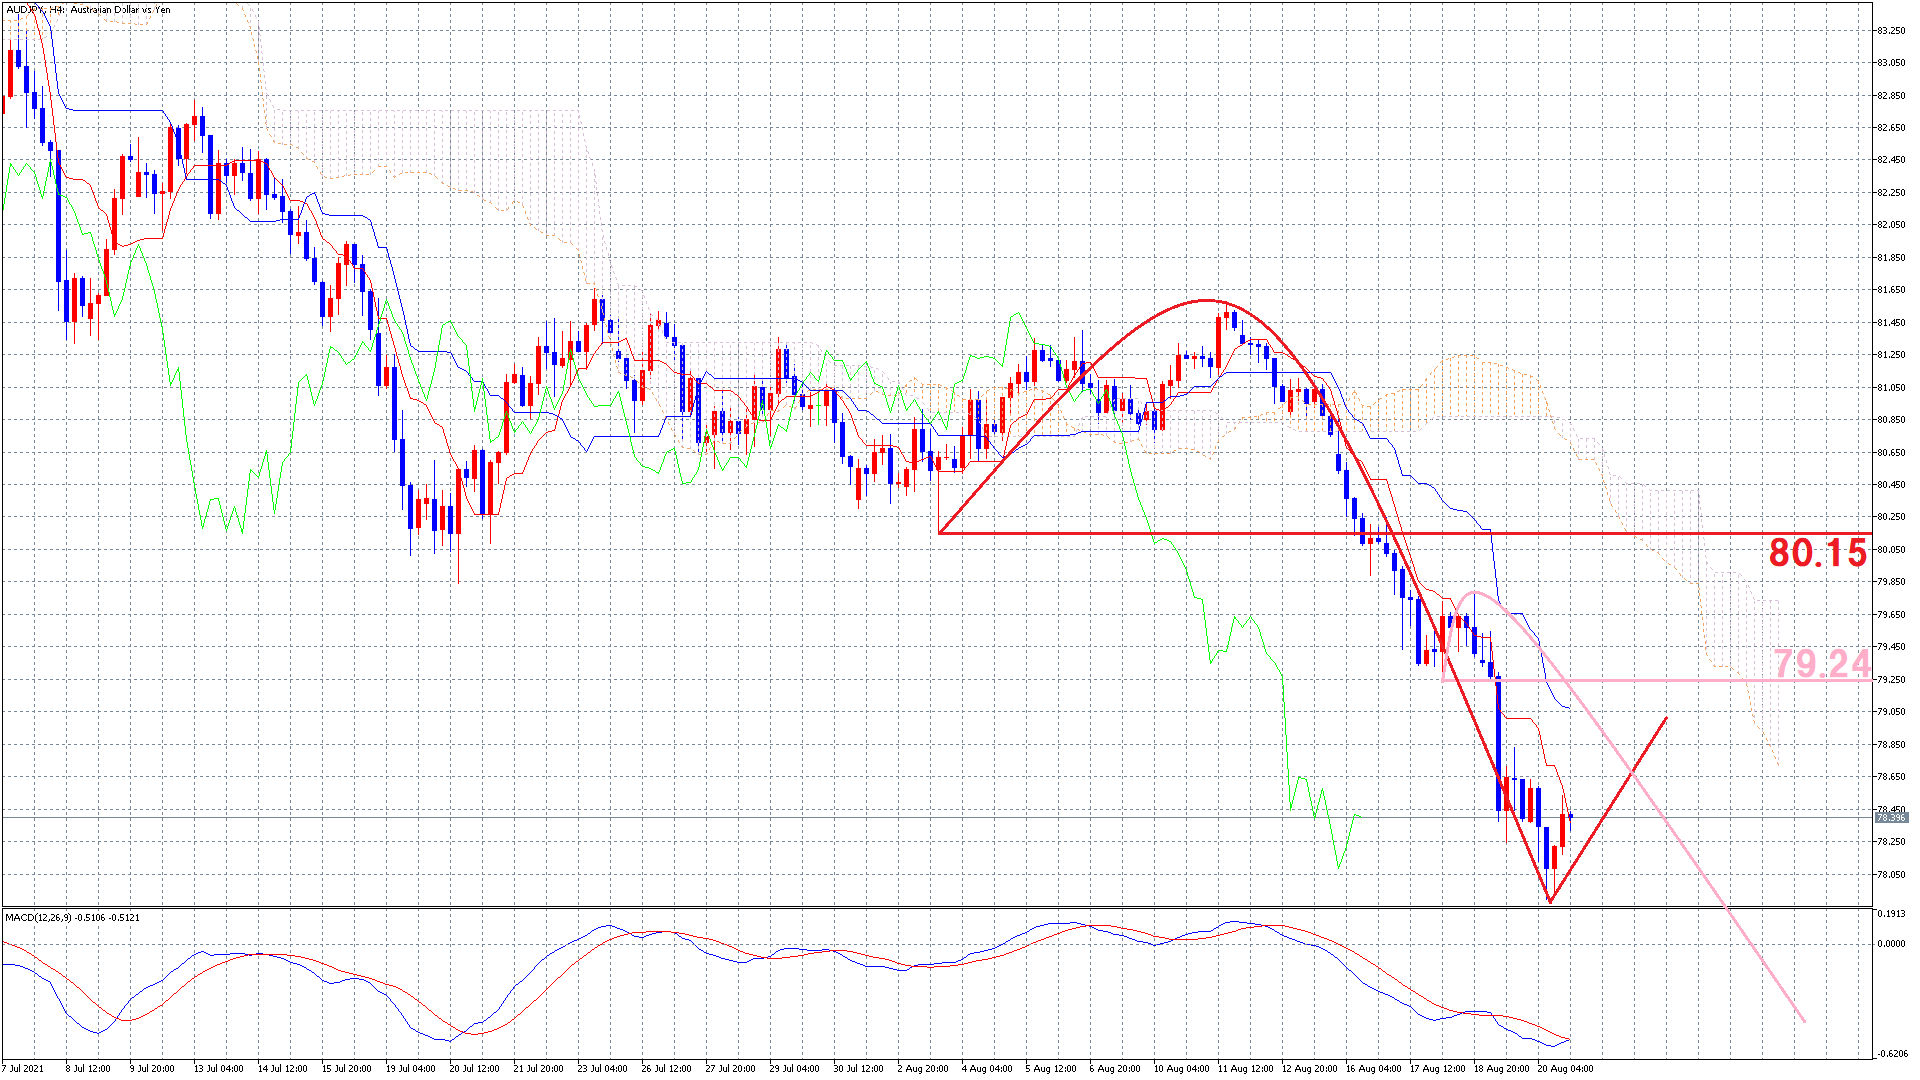Click the AUDJPY H4 chart title text
Screen dimensions: 1920x1080
coord(88,10)
